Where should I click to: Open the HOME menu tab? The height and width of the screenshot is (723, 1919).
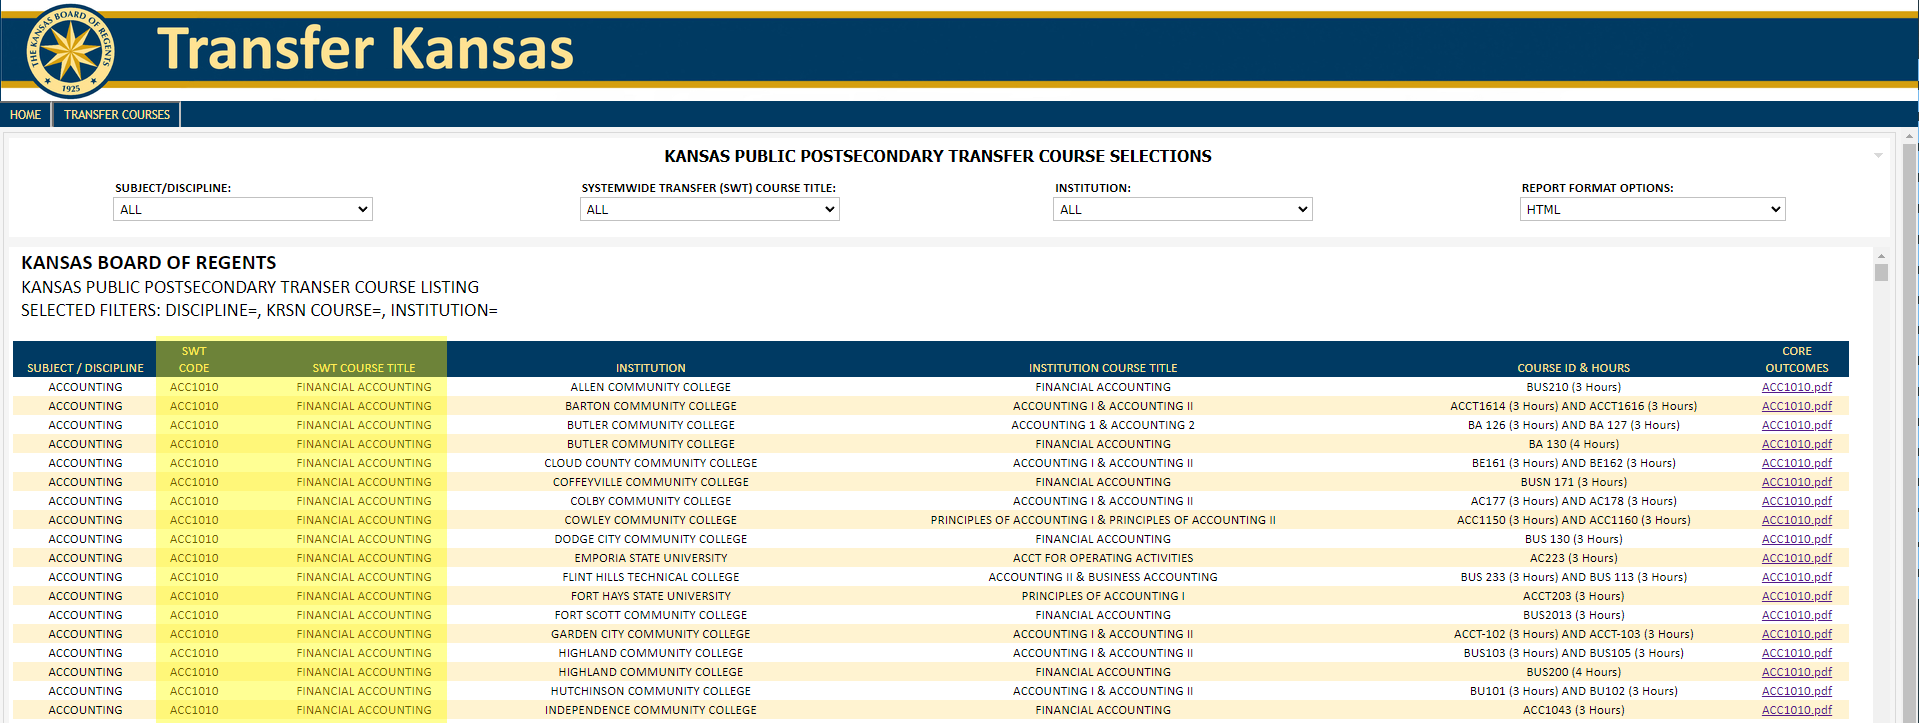(x=25, y=115)
